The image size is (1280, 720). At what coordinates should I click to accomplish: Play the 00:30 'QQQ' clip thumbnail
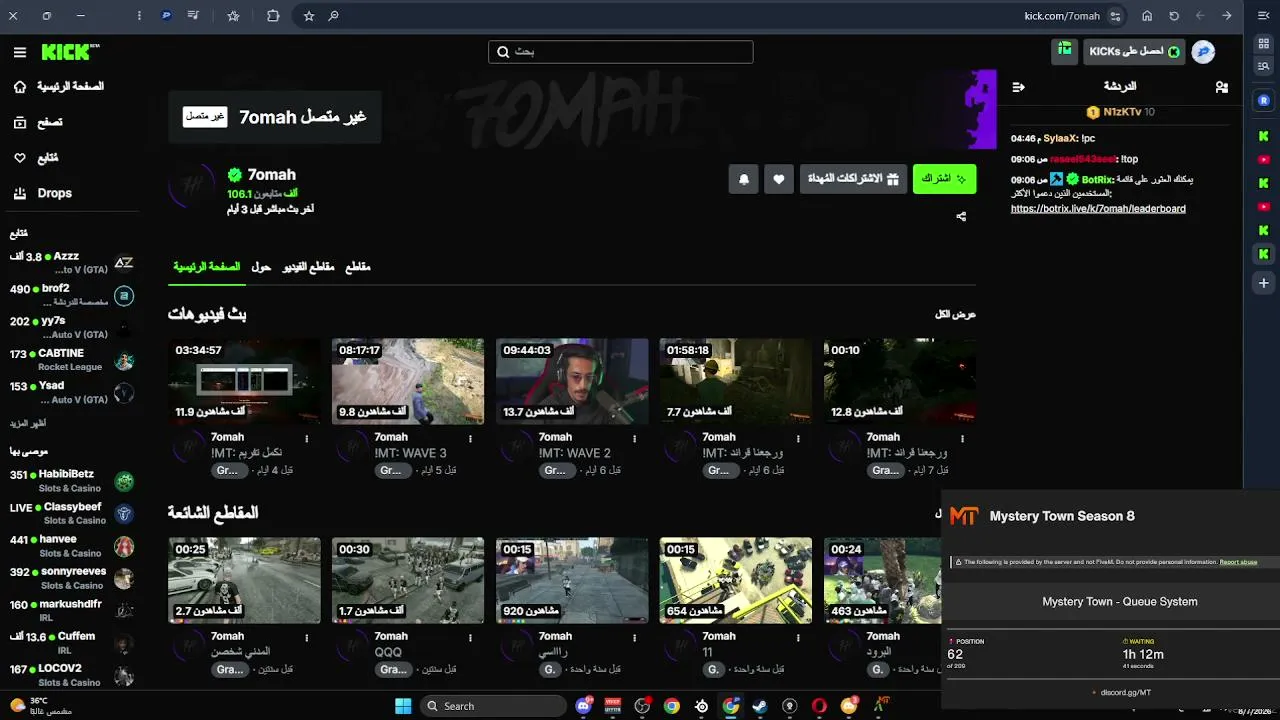408,580
